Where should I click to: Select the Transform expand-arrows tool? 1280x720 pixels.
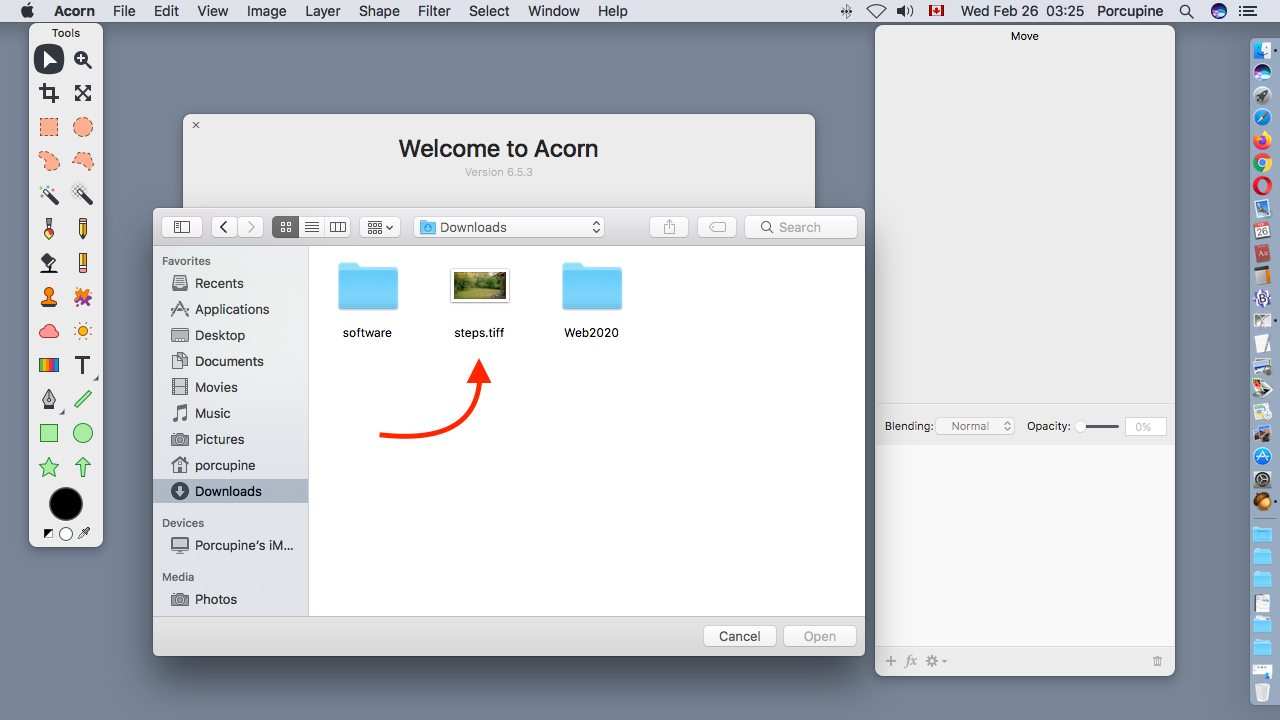tap(83, 93)
